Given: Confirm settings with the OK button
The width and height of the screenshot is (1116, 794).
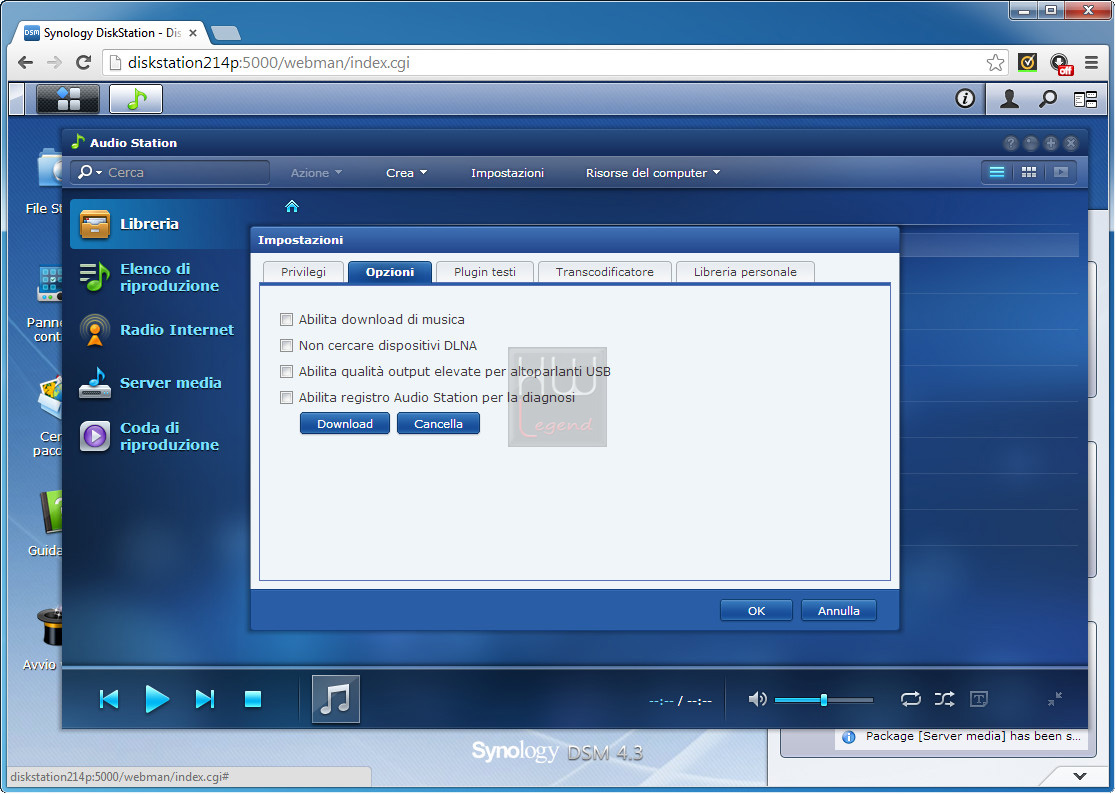Looking at the screenshot, I should (x=756, y=610).
